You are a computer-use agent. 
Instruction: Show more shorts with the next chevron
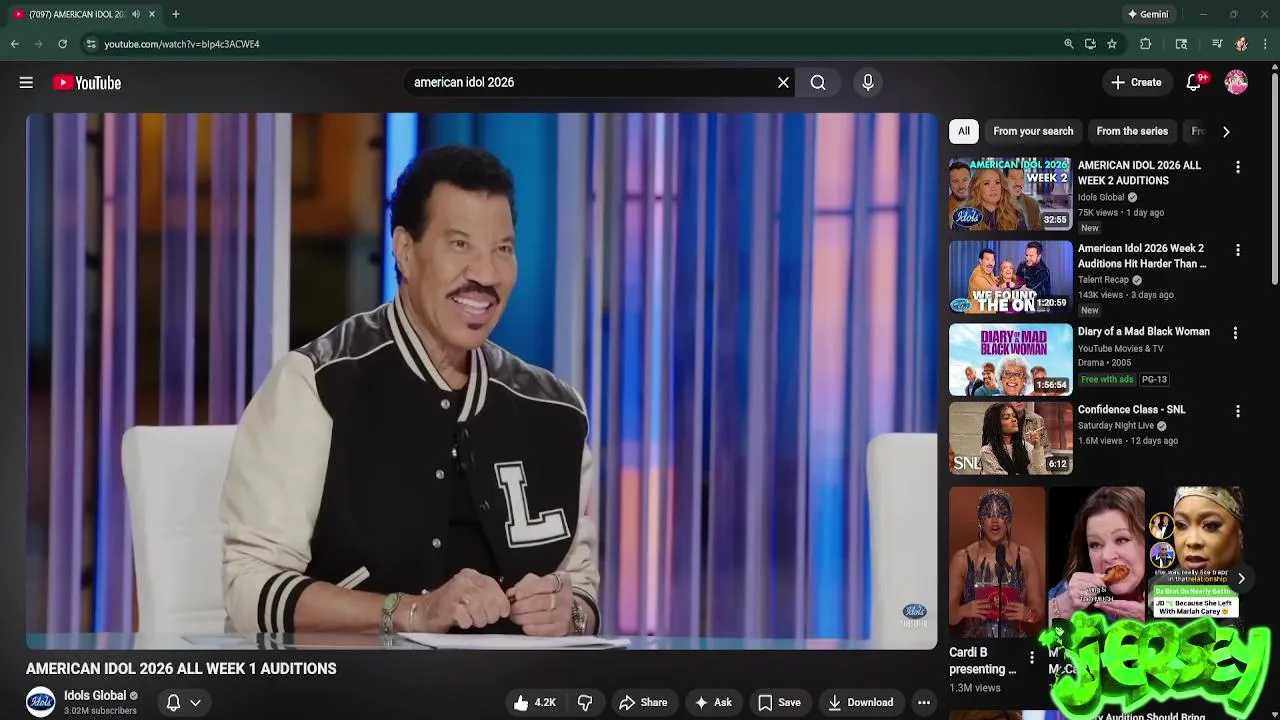[1241, 578]
